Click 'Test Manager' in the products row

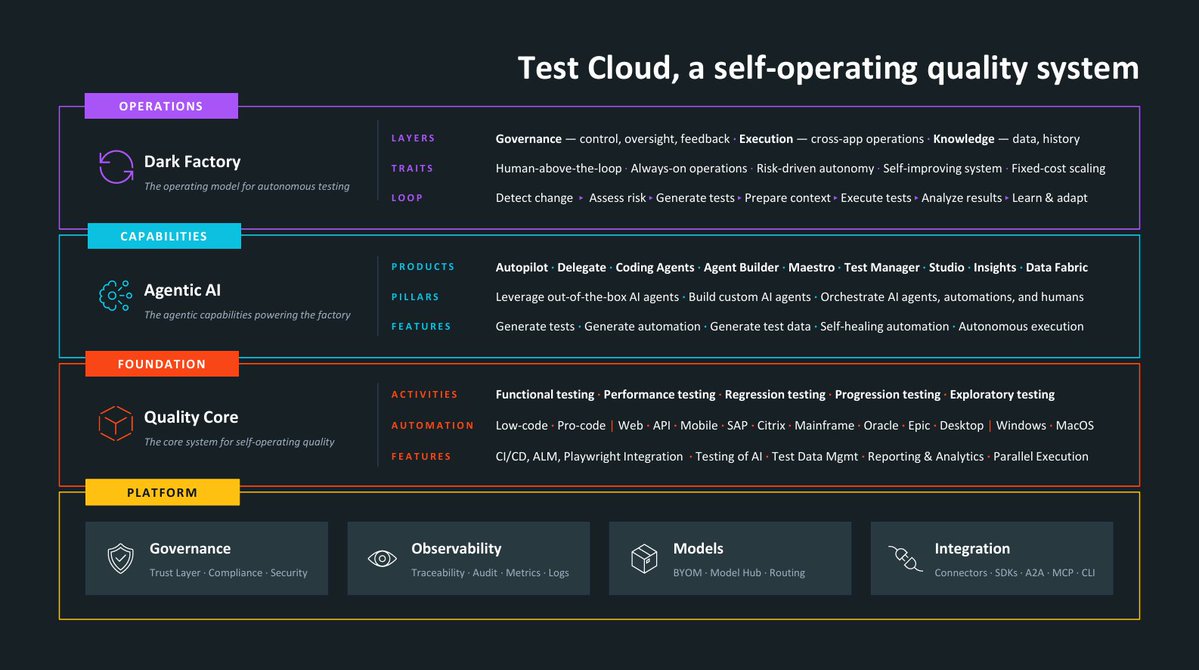pos(882,267)
